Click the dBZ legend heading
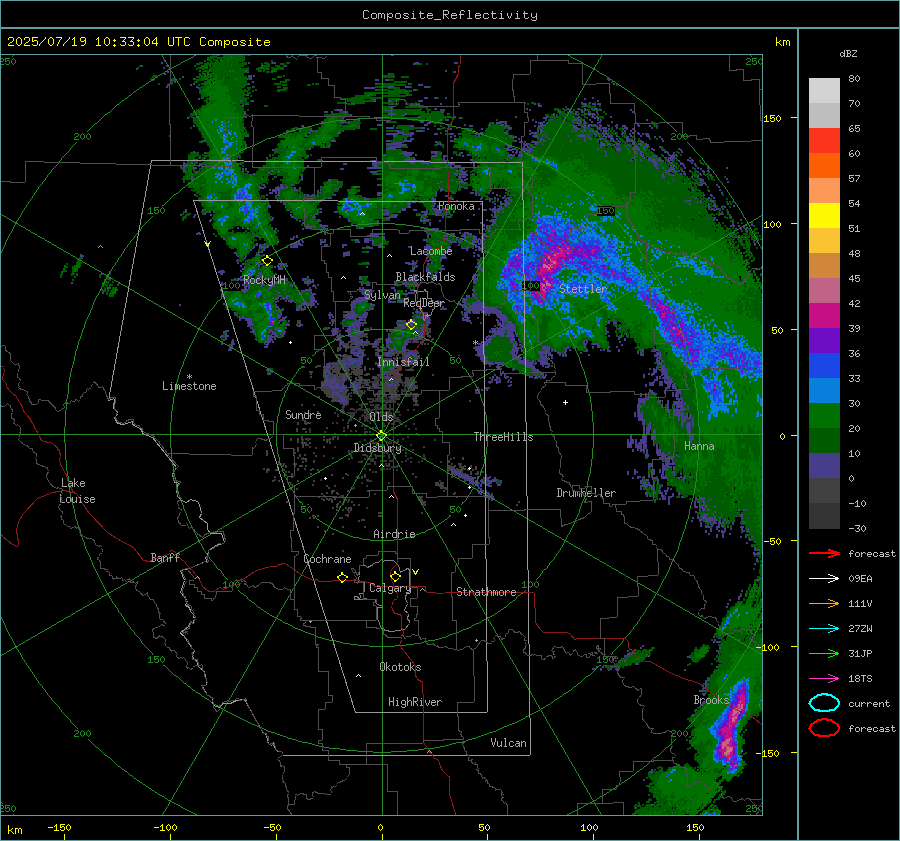The height and width of the screenshot is (841, 900). [x=848, y=54]
